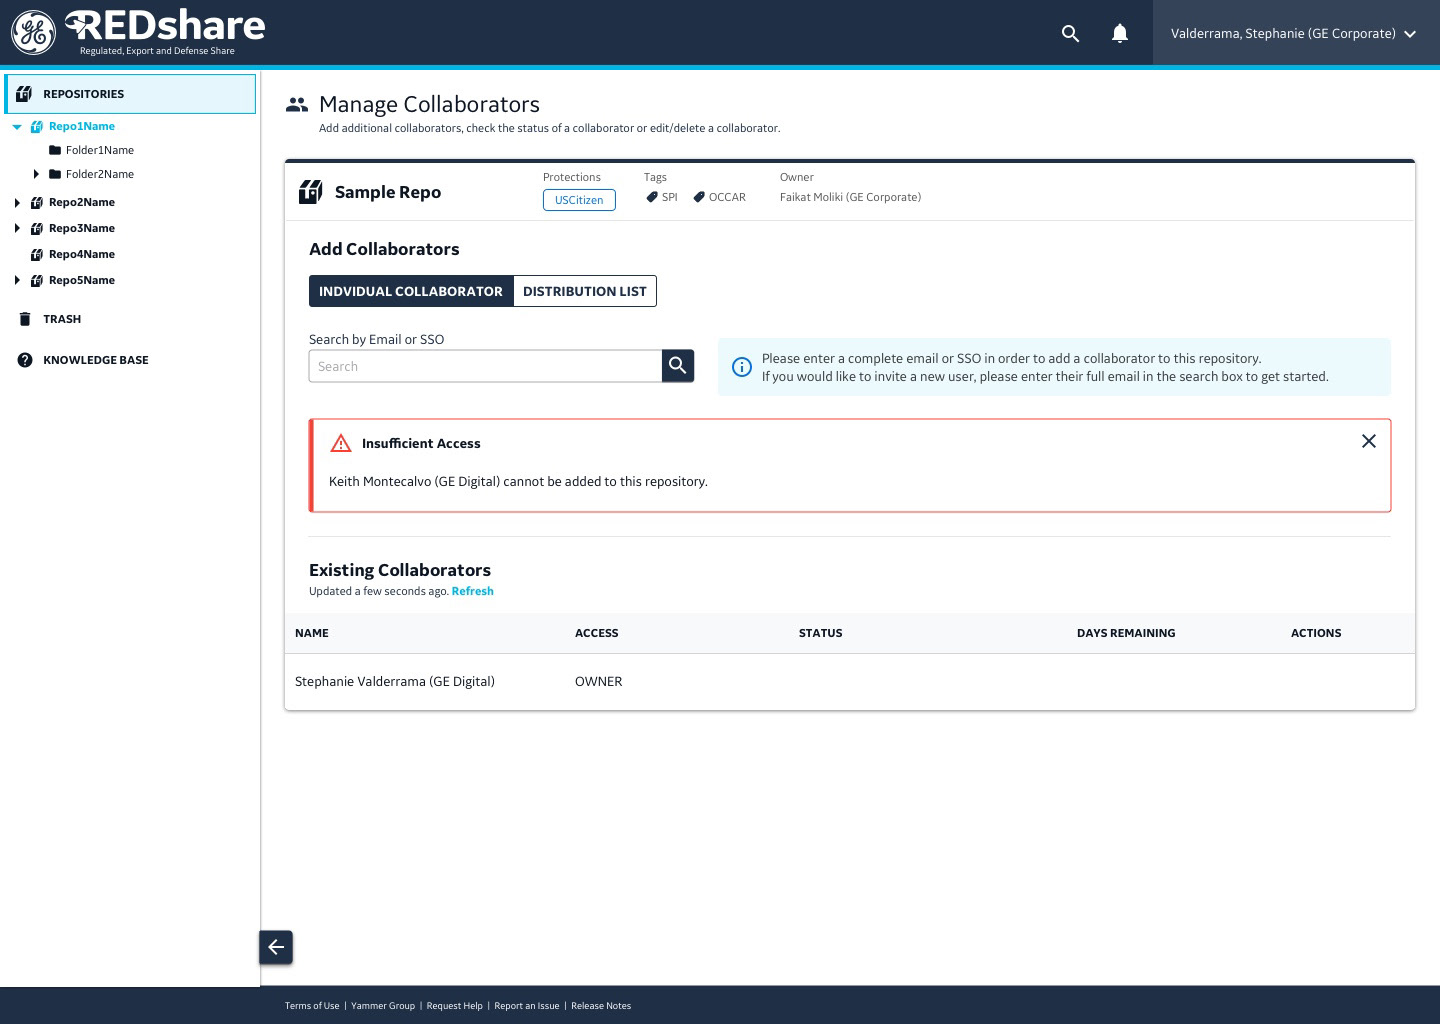Open the notifications bell
The height and width of the screenshot is (1024, 1440).
(1120, 34)
